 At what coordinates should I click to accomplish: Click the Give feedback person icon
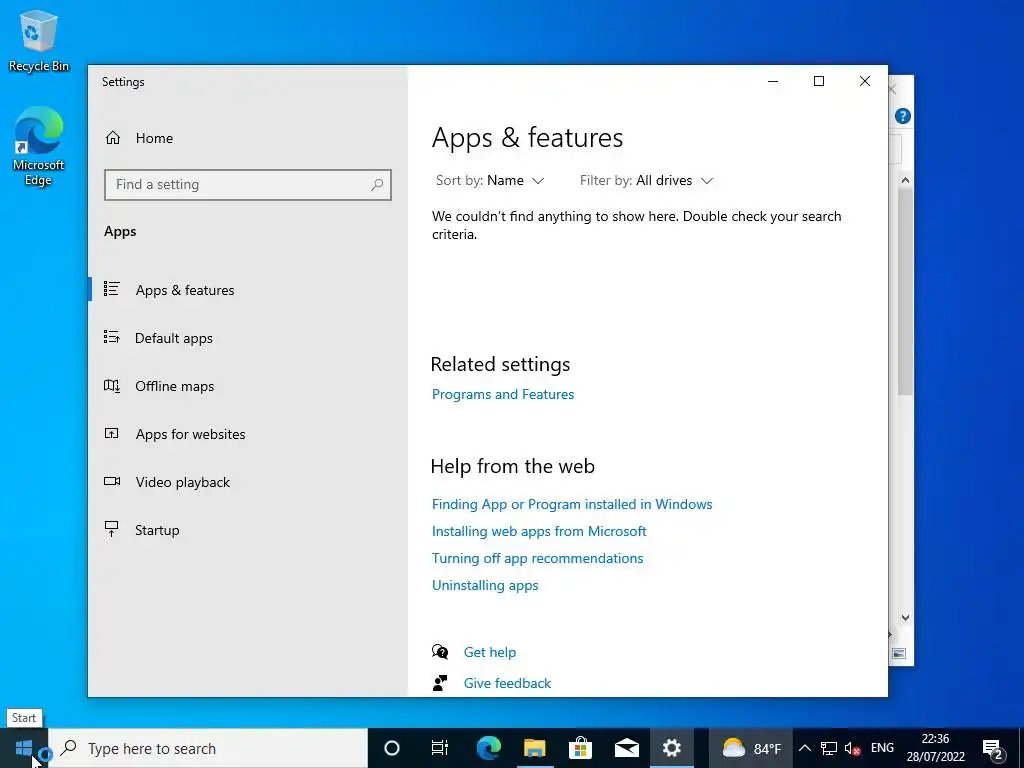[440, 683]
